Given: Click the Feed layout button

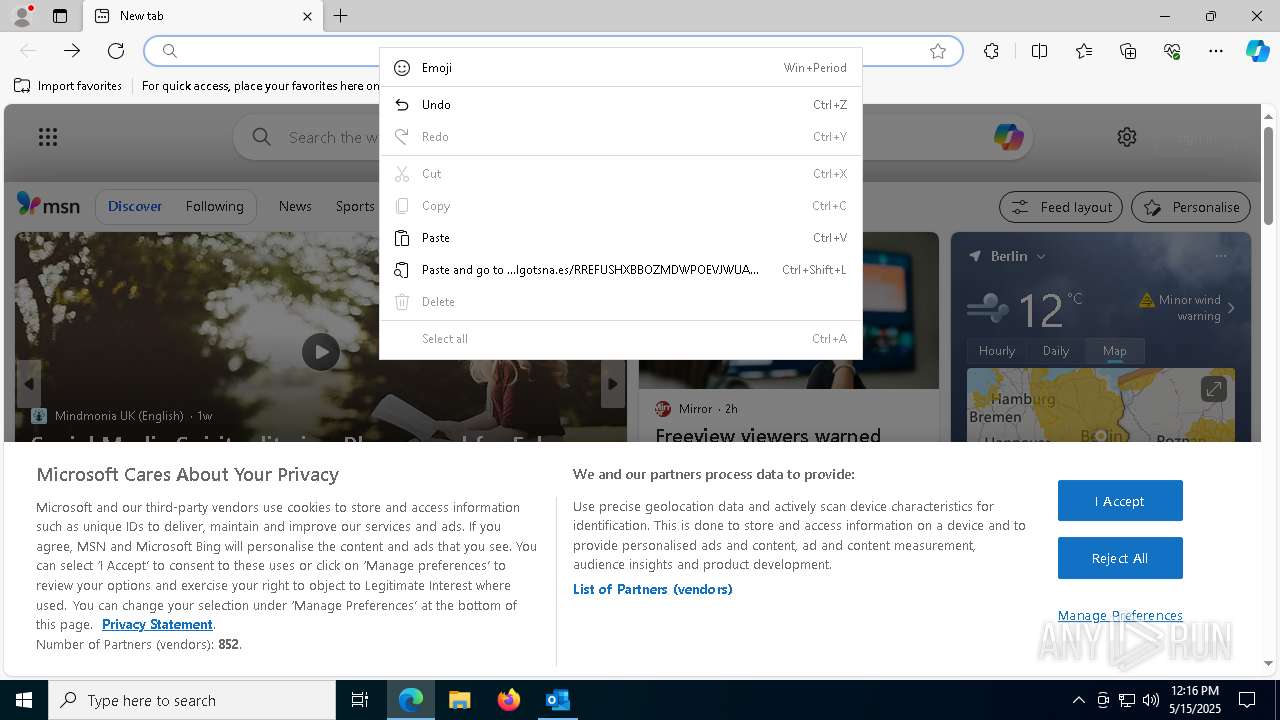Looking at the screenshot, I should (1061, 207).
